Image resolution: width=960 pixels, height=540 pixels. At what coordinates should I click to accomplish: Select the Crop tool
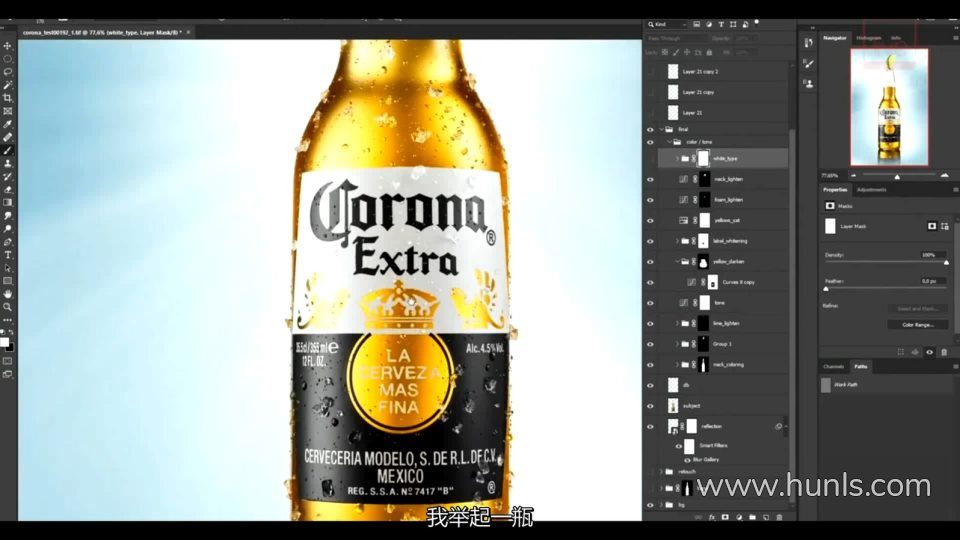click(7, 98)
